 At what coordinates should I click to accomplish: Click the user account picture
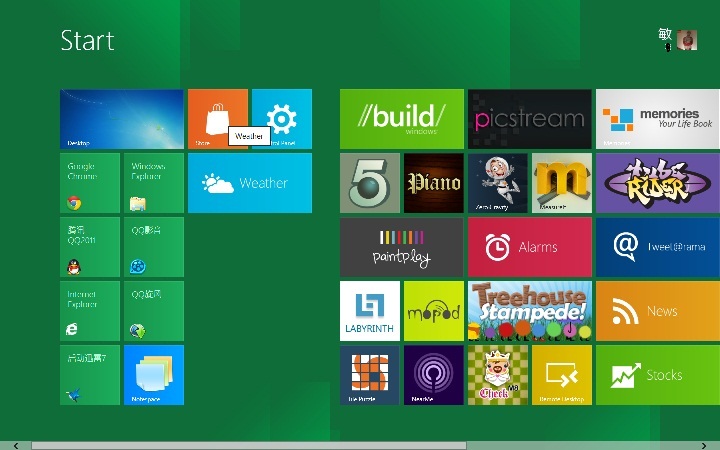coord(687,39)
